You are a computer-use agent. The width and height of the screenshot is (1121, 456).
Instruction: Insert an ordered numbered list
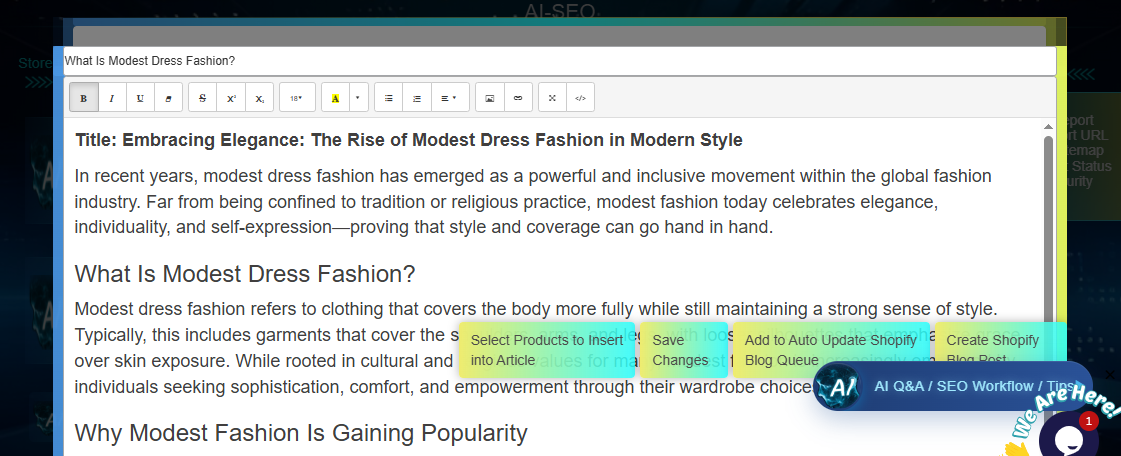tap(417, 98)
